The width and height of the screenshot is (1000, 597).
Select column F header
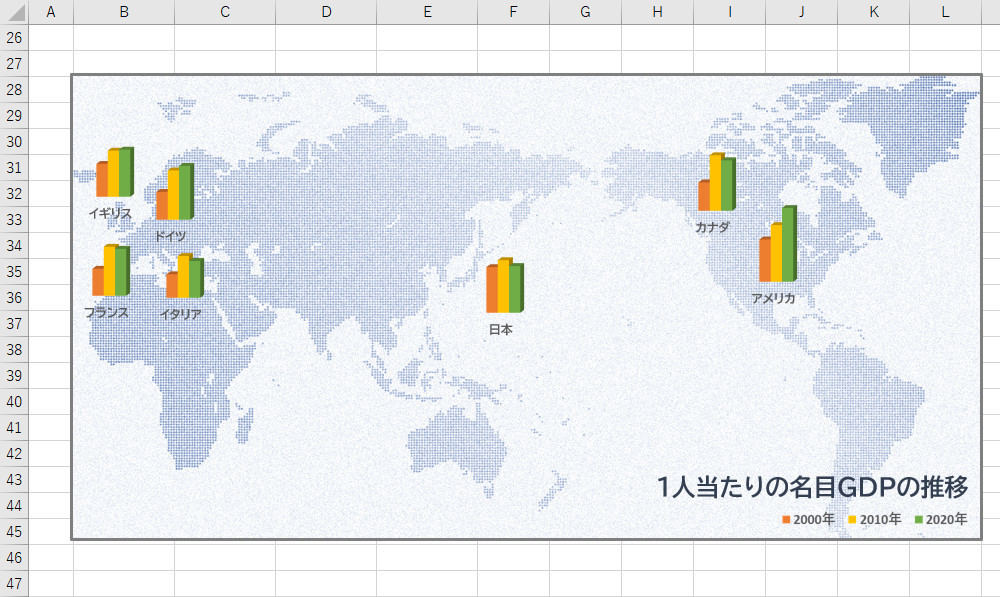[x=513, y=12]
